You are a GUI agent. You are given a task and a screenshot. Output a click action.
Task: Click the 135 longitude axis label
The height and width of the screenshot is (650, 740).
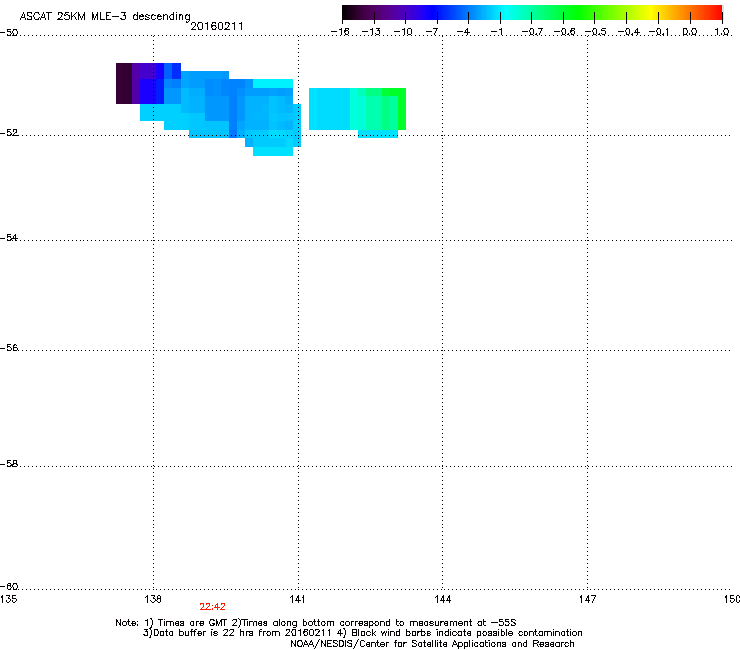point(8,599)
